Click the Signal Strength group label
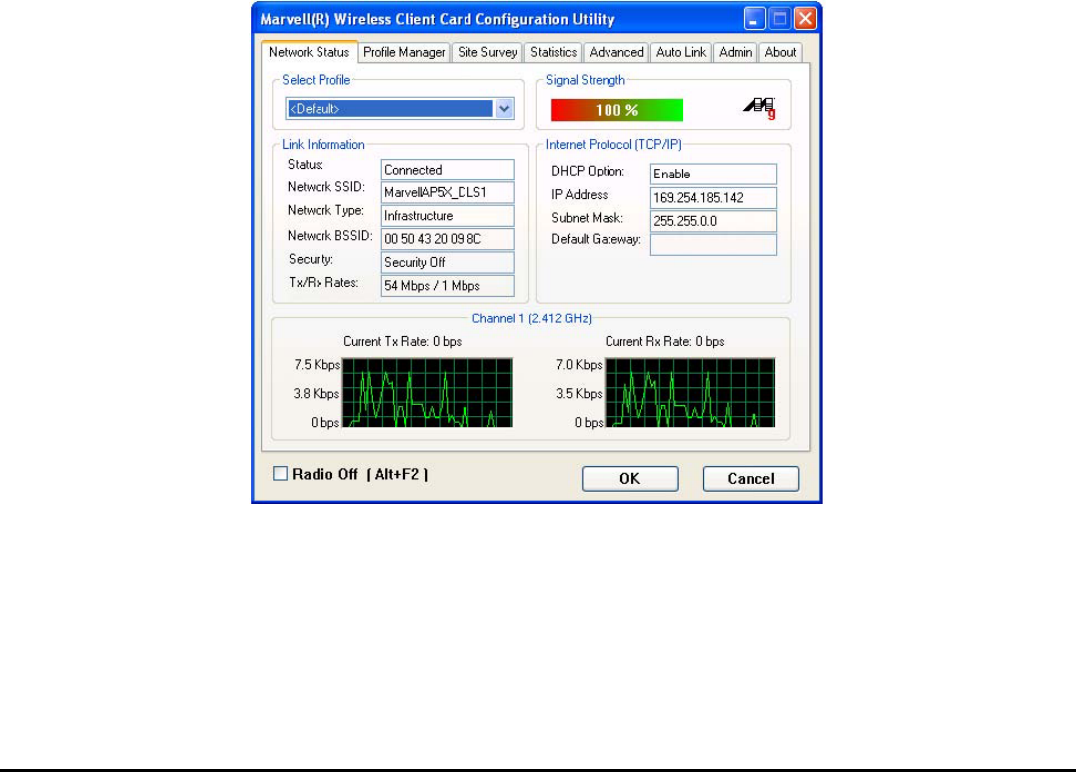This screenshot has height=772, width=1076. click(x=585, y=80)
